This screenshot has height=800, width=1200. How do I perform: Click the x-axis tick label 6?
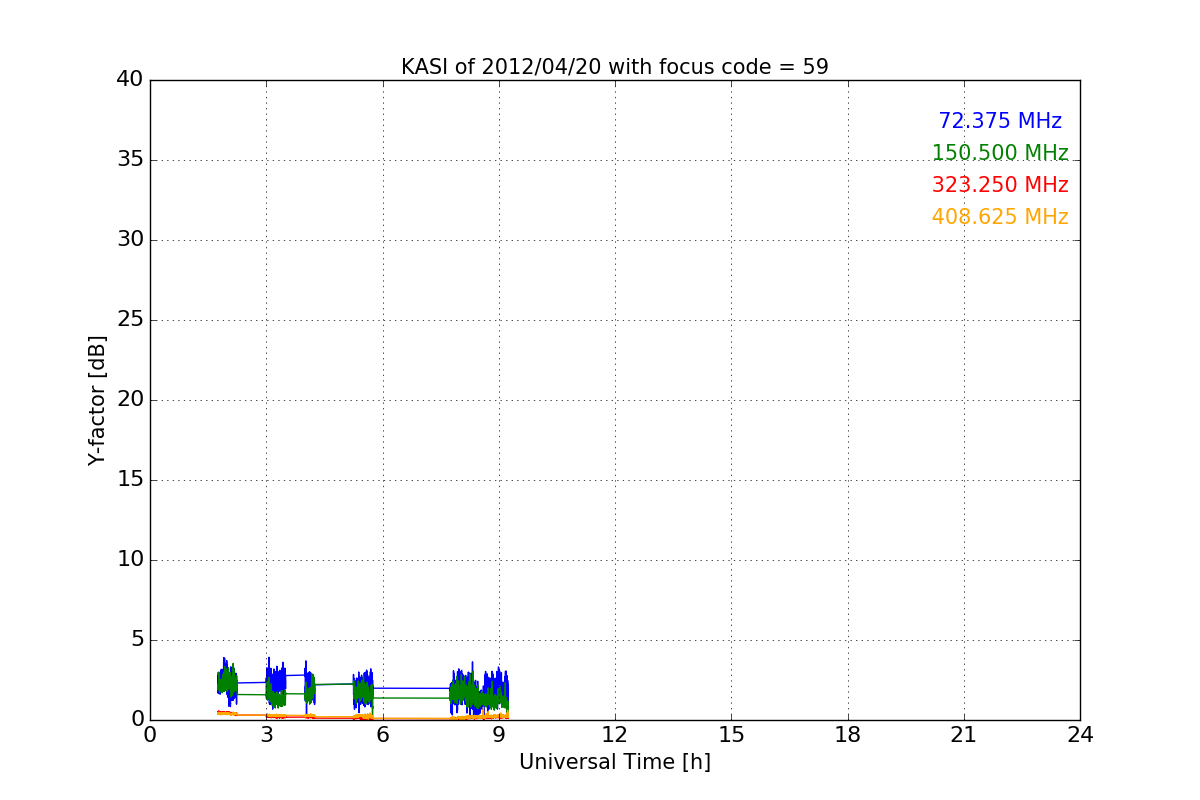(x=383, y=734)
